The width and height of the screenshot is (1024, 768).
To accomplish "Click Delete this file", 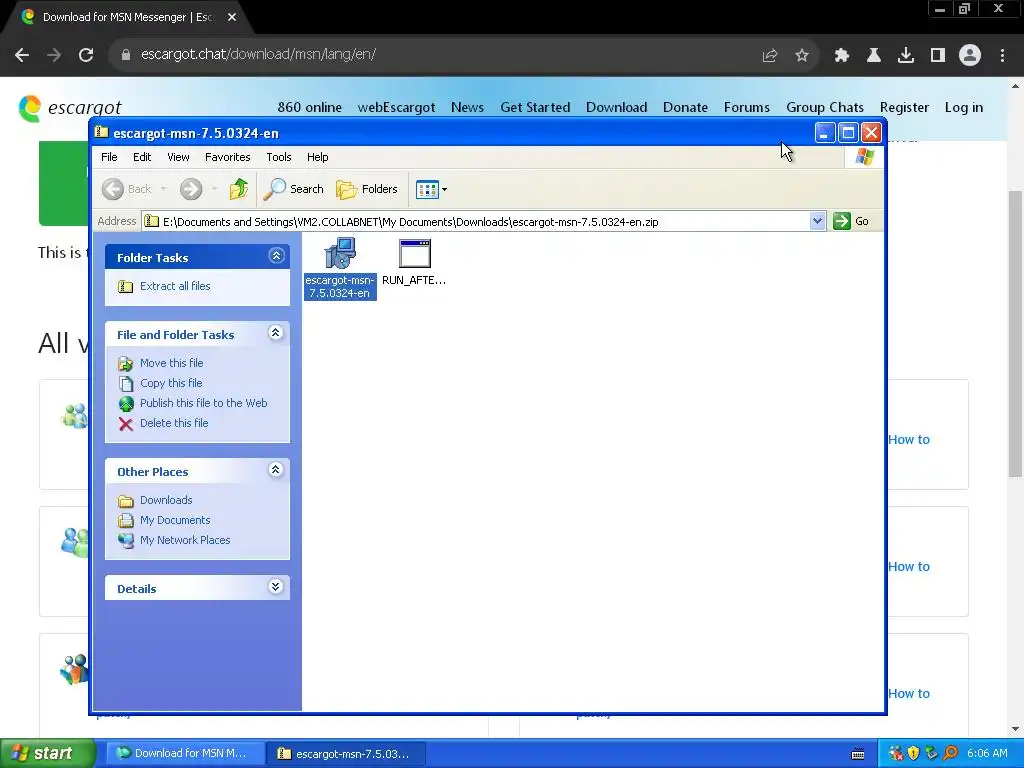I will pyautogui.click(x=174, y=423).
